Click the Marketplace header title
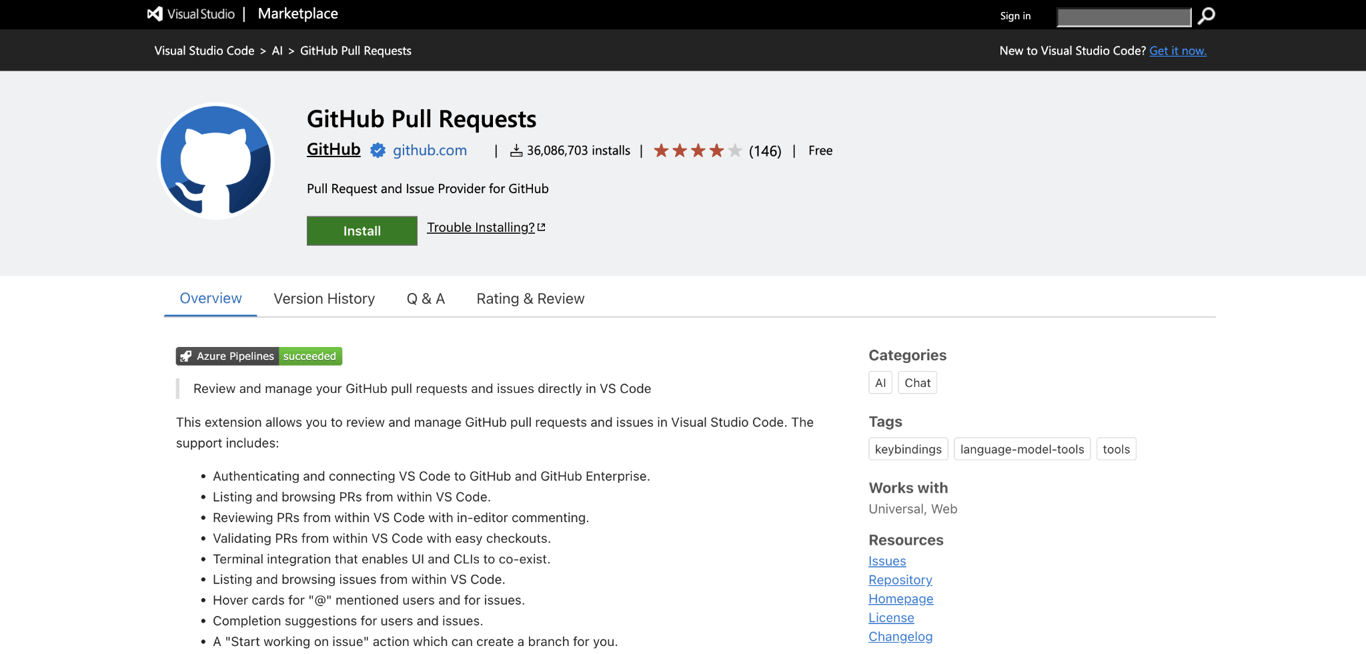 (298, 14)
